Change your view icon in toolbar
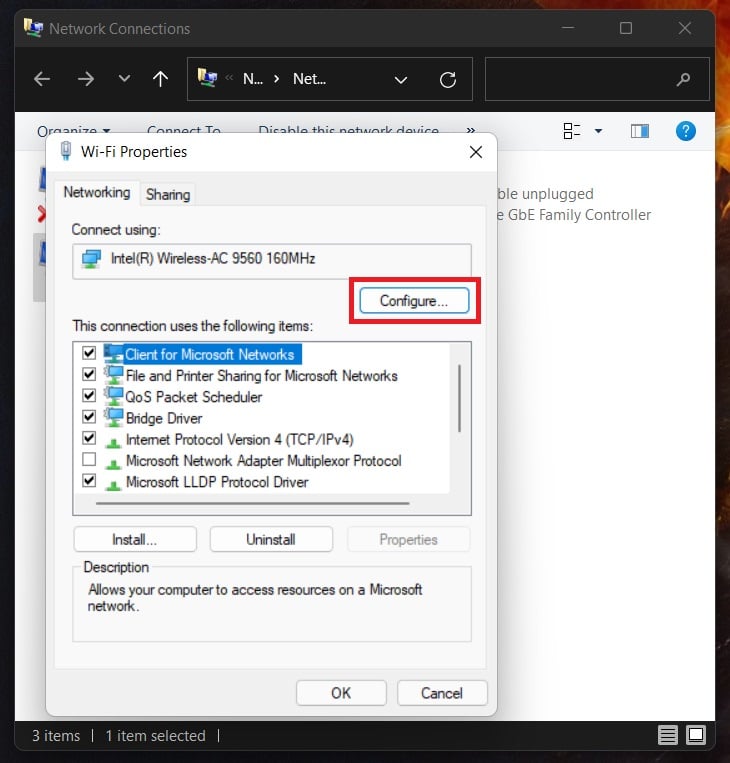 pos(572,131)
